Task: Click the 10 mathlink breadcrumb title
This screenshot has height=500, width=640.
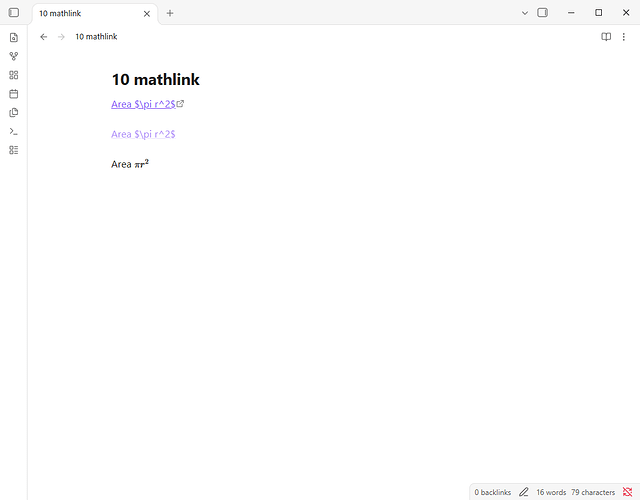Action: click(x=96, y=37)
